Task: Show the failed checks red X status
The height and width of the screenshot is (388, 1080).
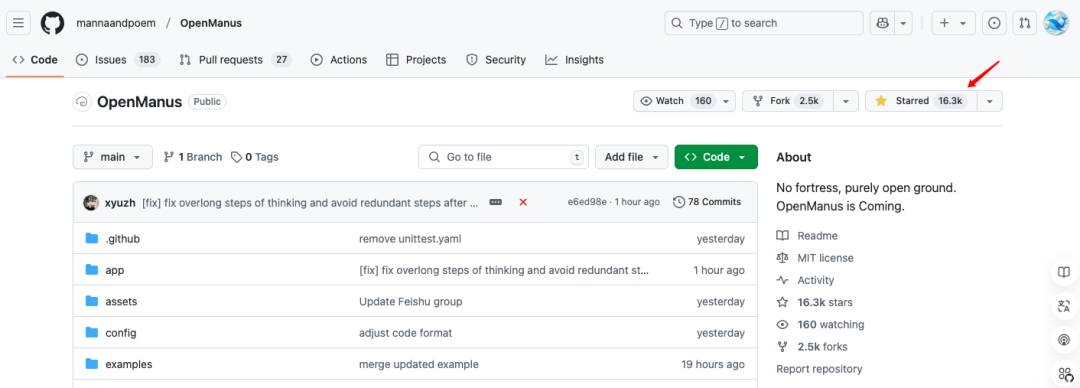Action: (x=523, y=202)
